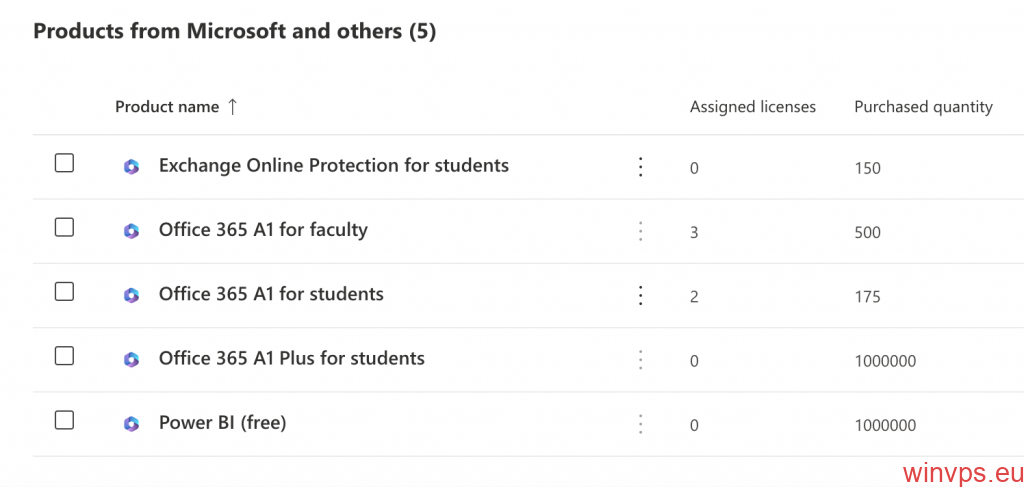This screenshot has width=1024, height=487.
Task: Click the Office 365 A1 for students icon
Action: click(131, 296)
